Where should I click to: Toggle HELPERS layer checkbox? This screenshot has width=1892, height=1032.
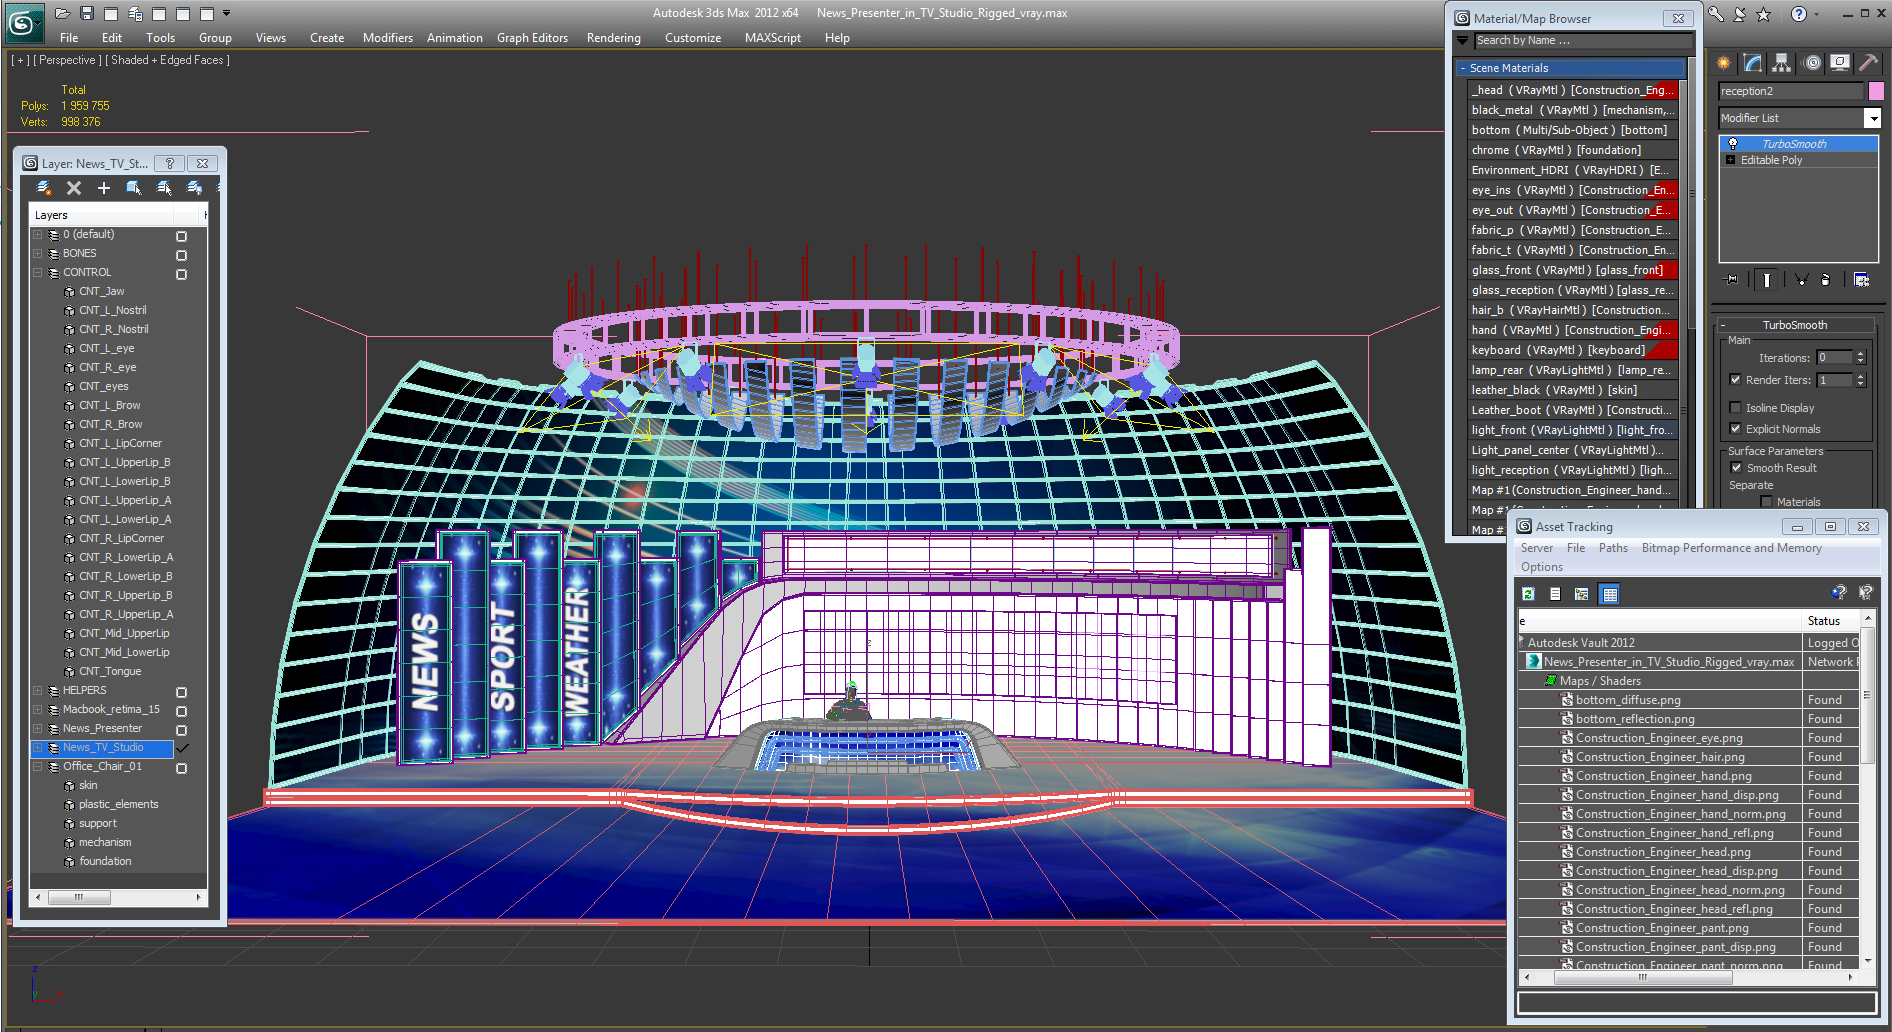point(181,692)
